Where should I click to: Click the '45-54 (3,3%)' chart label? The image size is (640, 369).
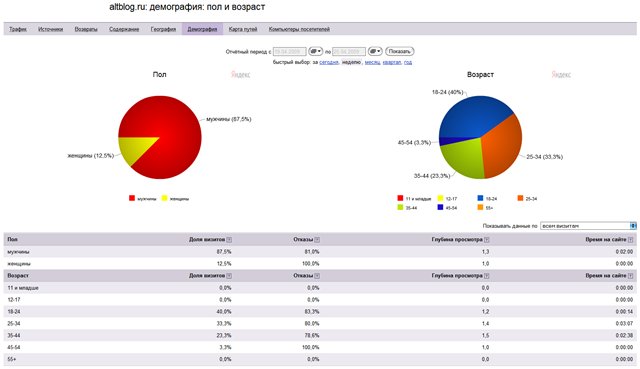pos(414,142)
